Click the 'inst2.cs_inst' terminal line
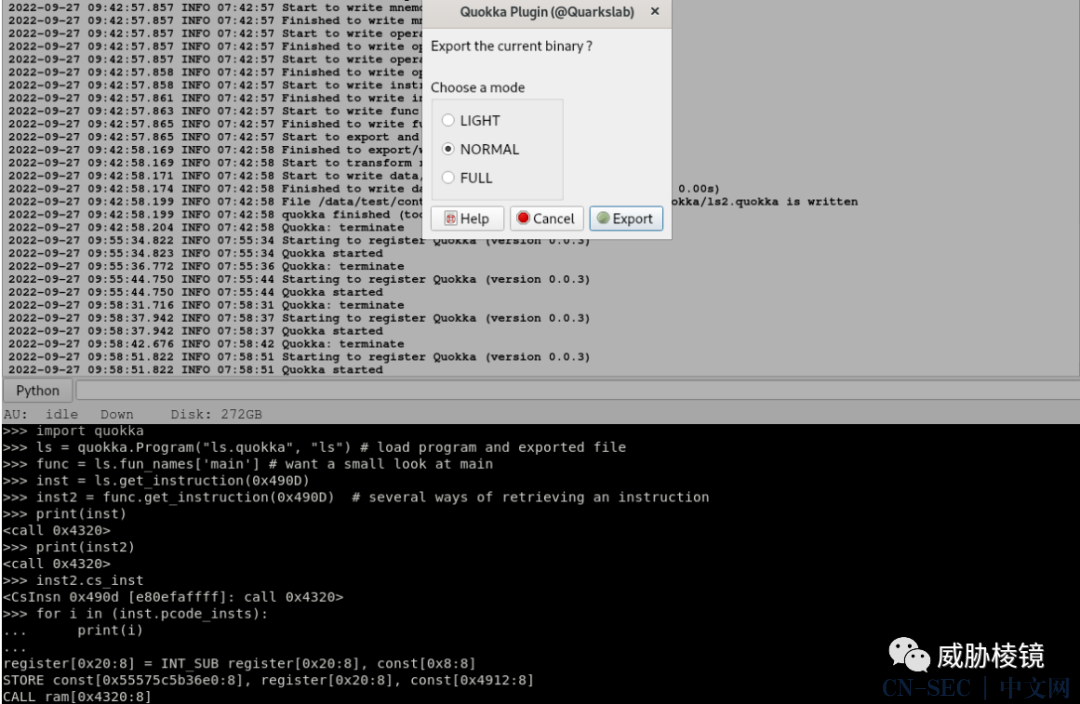Screen dimensions: 1080x704 pyautogui.click(x=73, y=580)
